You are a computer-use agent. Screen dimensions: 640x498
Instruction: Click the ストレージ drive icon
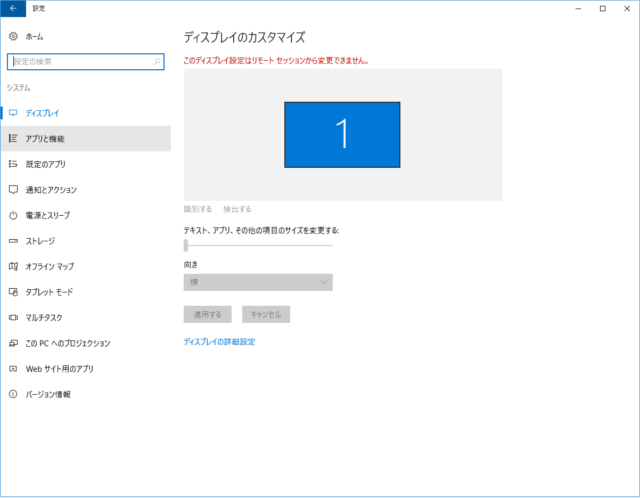tap(13, 241)
